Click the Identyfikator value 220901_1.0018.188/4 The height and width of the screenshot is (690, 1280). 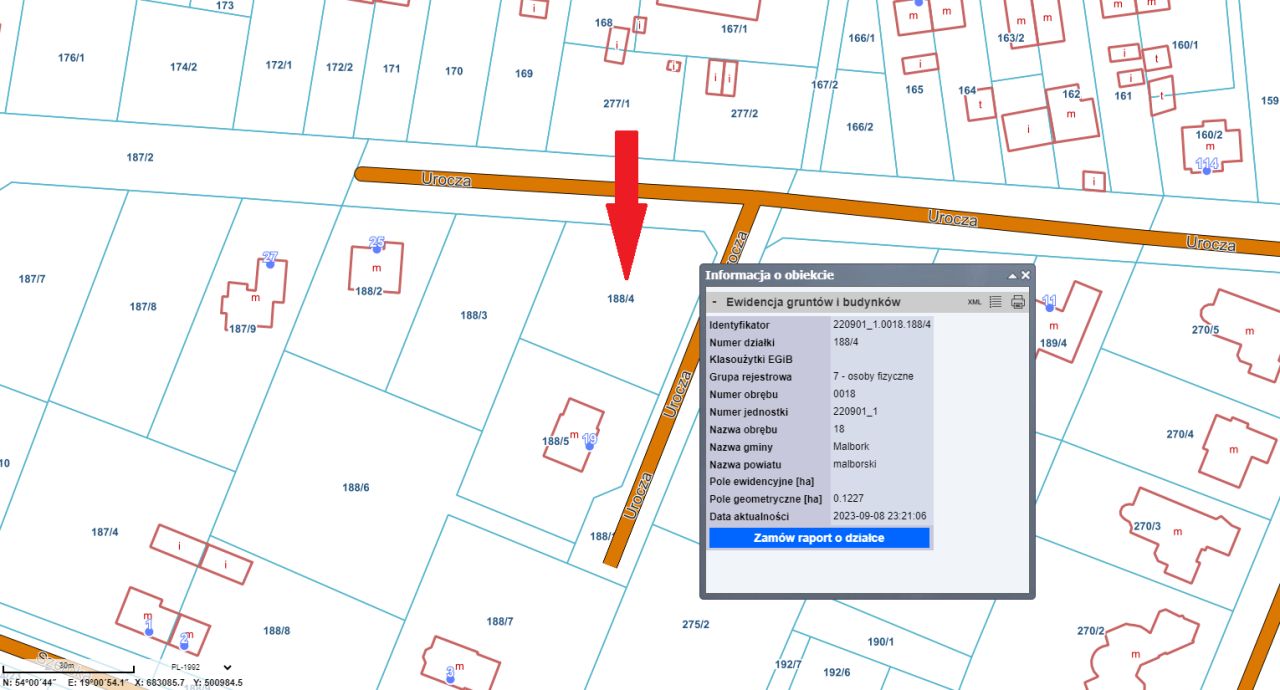point(882,325)
